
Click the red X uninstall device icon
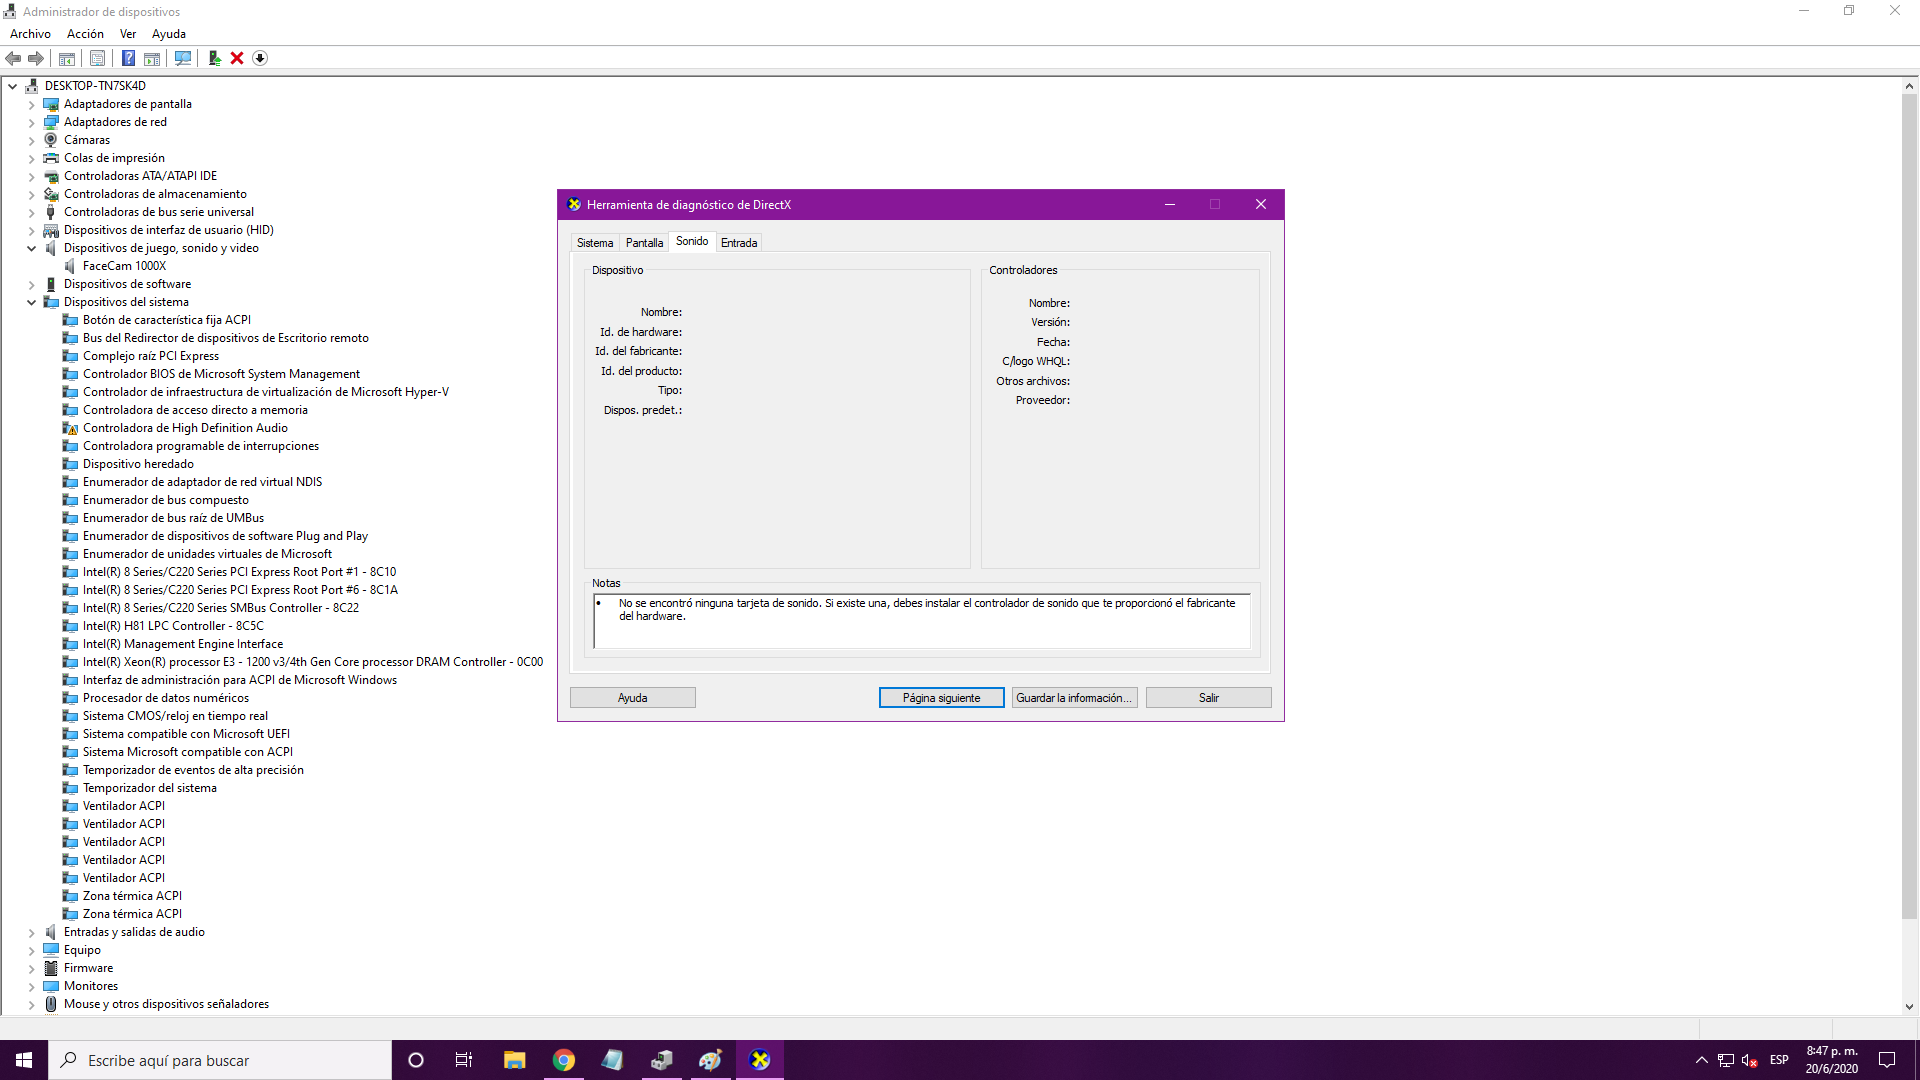click(237, 58)
